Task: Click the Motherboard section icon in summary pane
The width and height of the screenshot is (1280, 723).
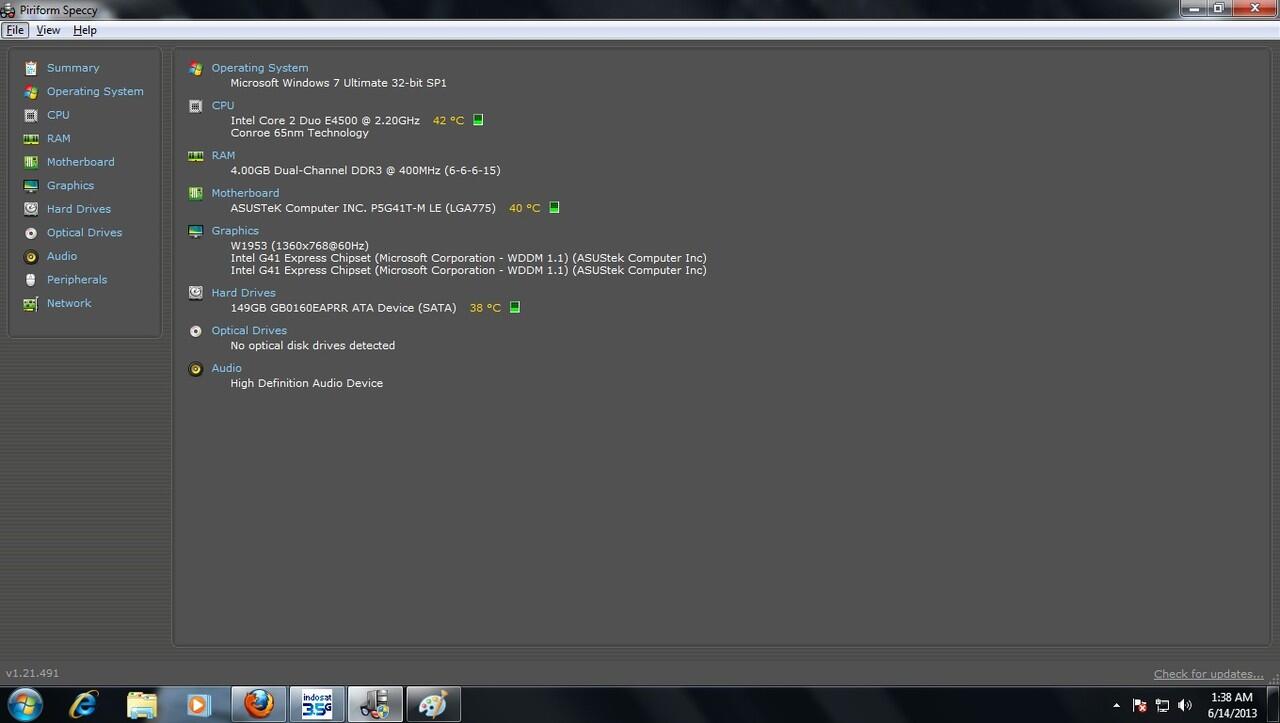Action: (196, 193)
